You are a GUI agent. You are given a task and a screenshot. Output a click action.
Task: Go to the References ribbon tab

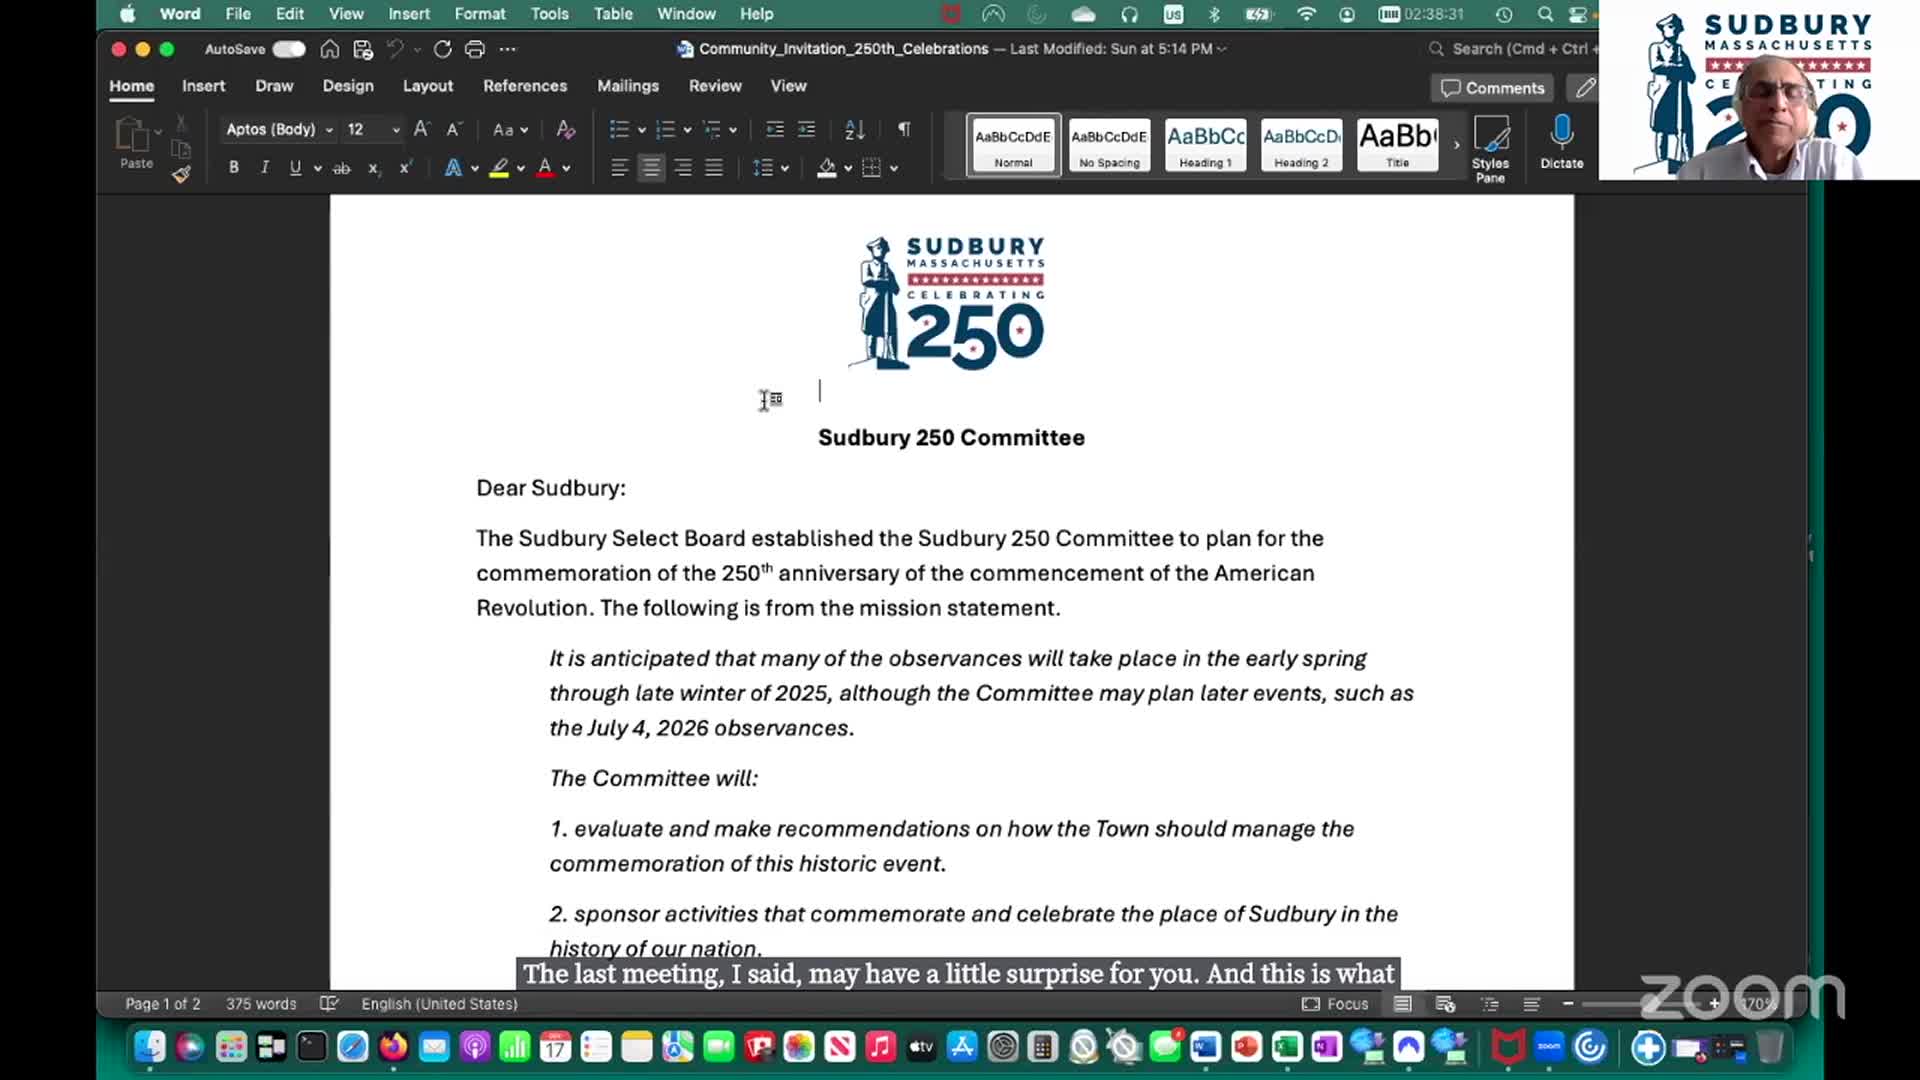coord(525,86)
